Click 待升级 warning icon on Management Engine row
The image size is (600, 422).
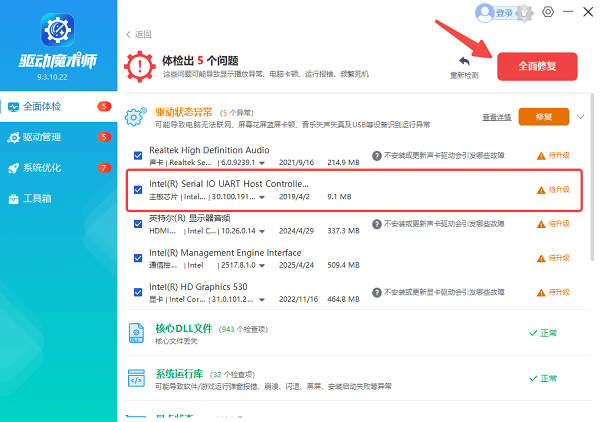tap(541, 259)
